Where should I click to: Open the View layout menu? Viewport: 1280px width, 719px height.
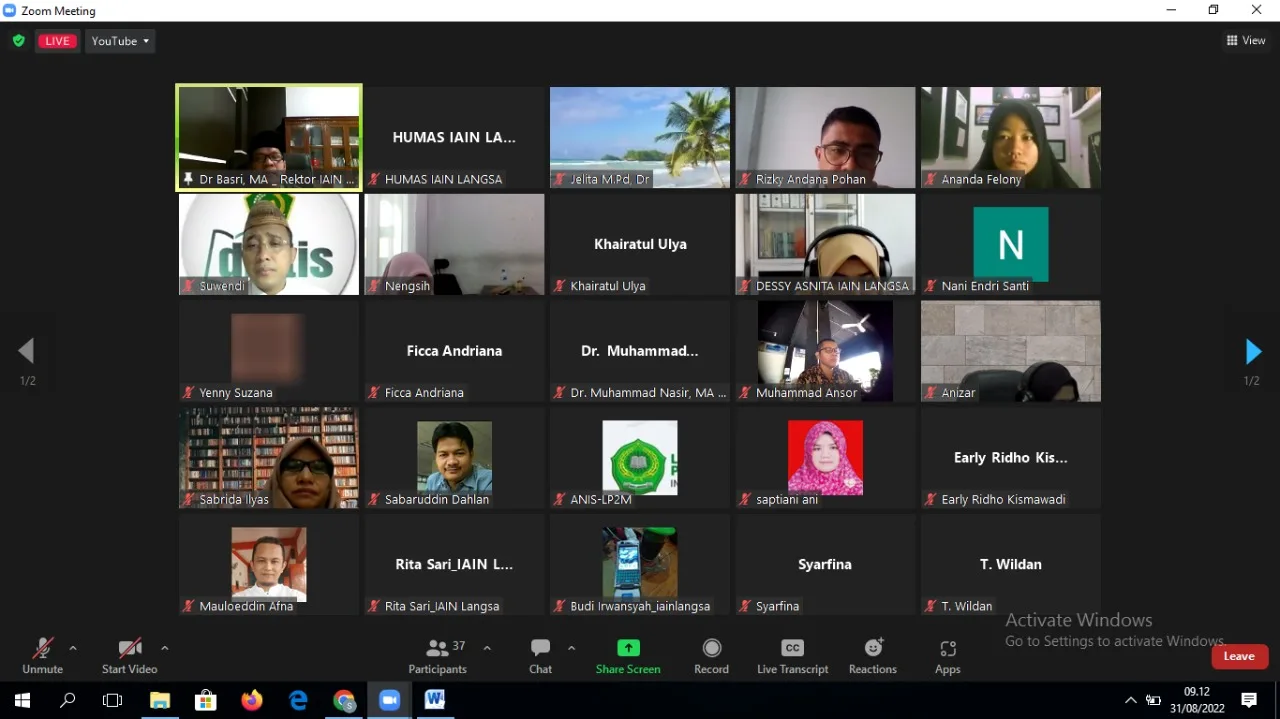pyautogui.click(x=1246, y=41)
